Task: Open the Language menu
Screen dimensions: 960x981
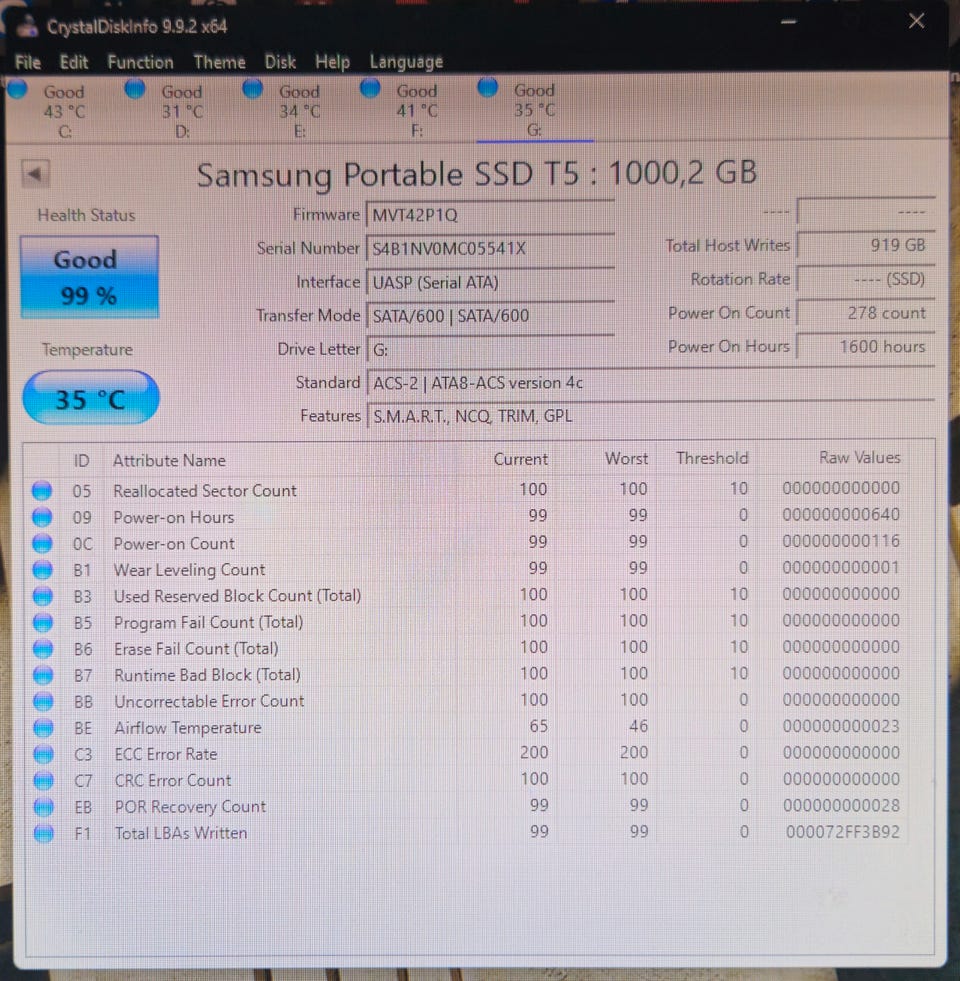Action: click(406, 62)
